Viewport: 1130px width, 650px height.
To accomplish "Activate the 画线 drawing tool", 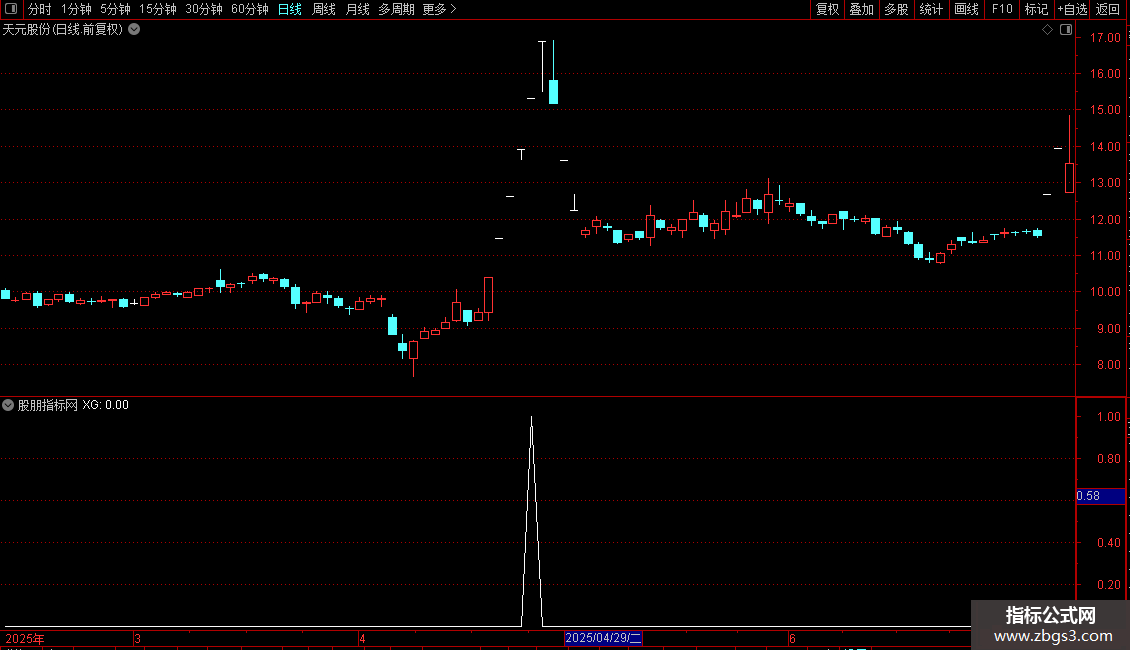I will [966, 9].
